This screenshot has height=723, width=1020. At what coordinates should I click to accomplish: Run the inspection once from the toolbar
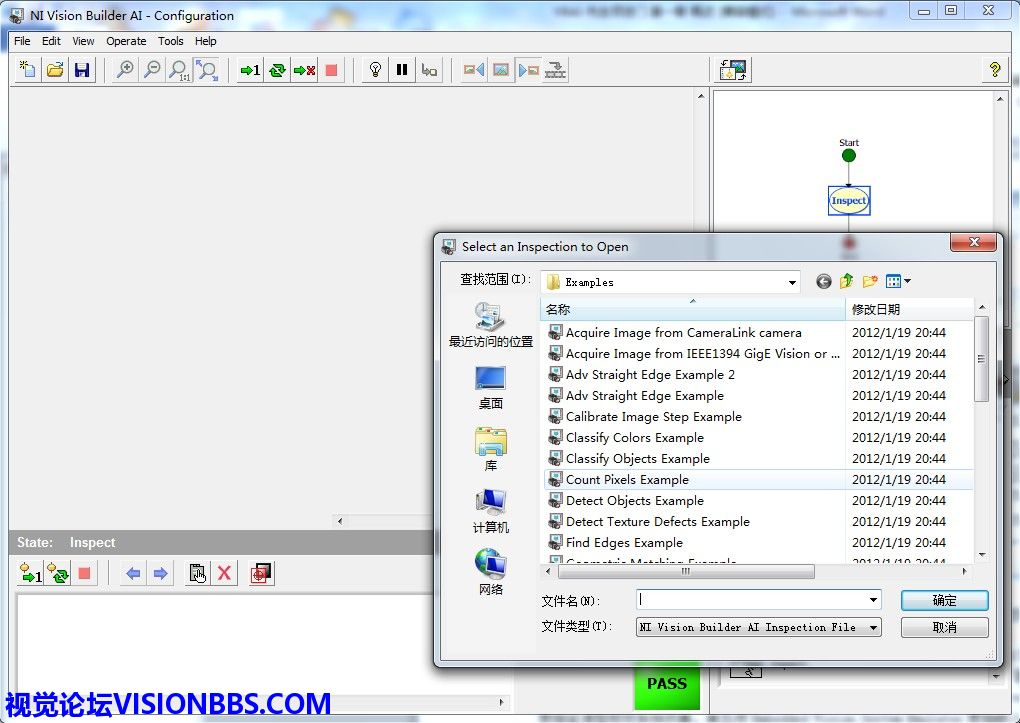[x=250, y=70]
